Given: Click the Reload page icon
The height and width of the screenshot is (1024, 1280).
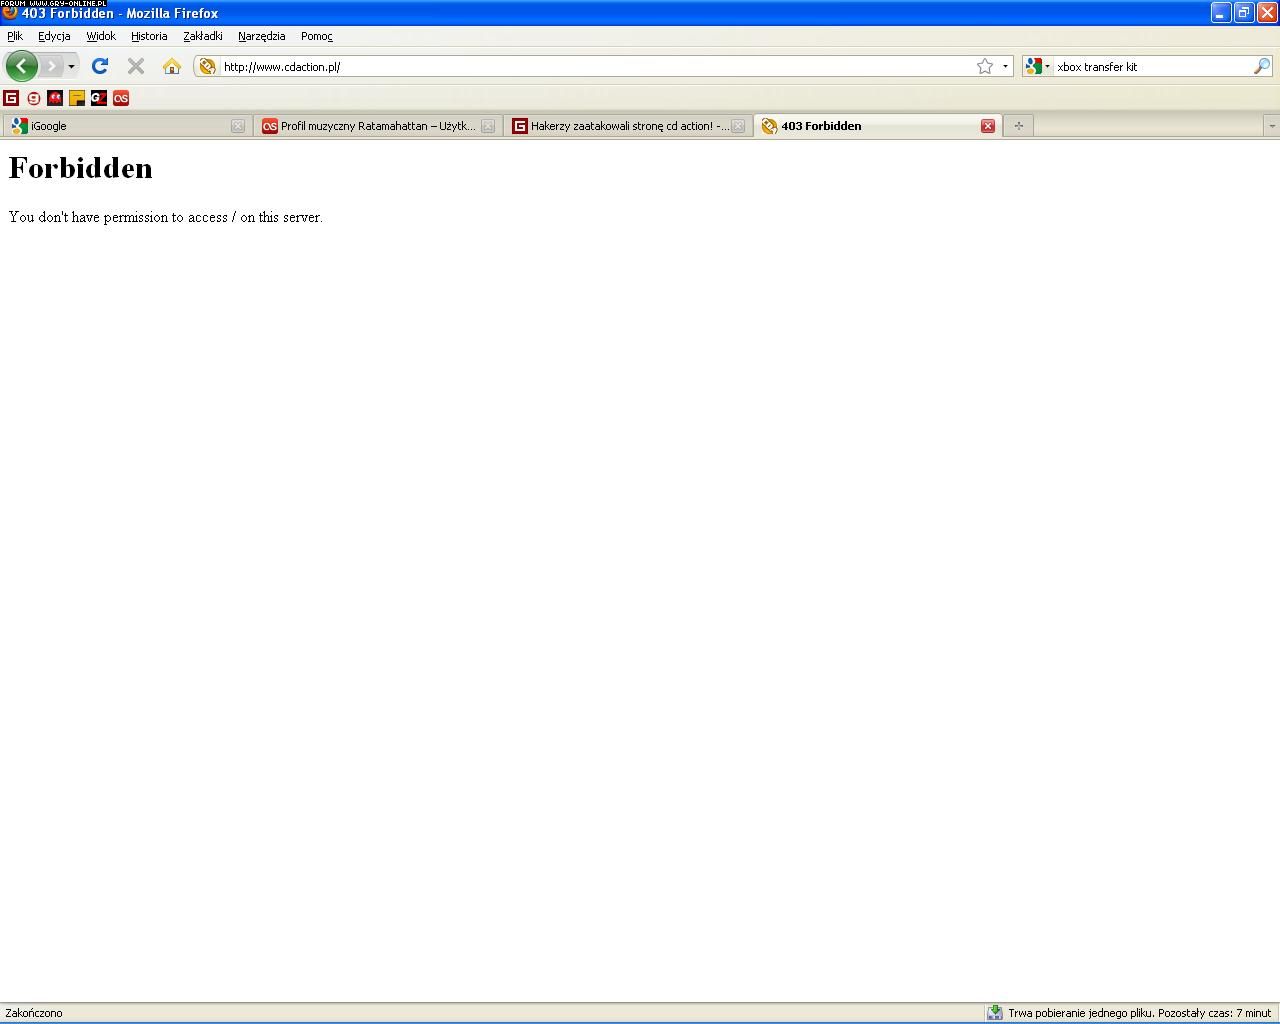Looking at the screenshot, I should (x=99, y=66).
